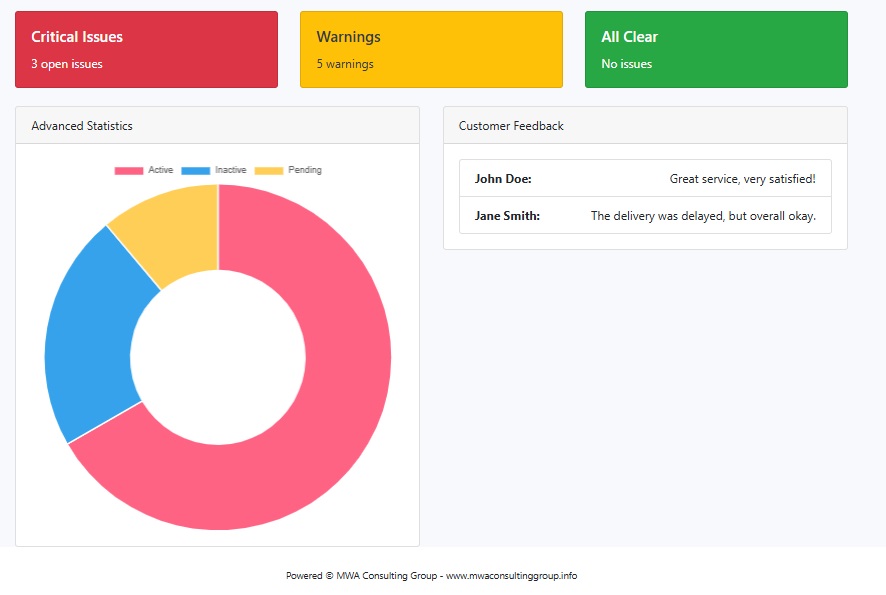Toggle the Pending legend color box
This screenshot has height=595, width=886.
tap(269, 171)
